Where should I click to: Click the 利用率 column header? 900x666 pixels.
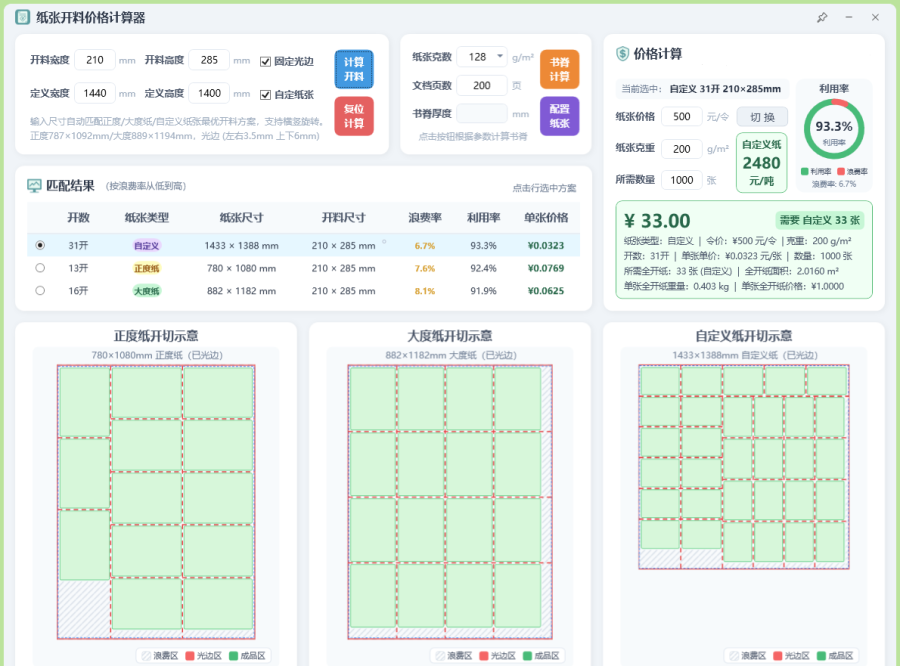(483, 218)
